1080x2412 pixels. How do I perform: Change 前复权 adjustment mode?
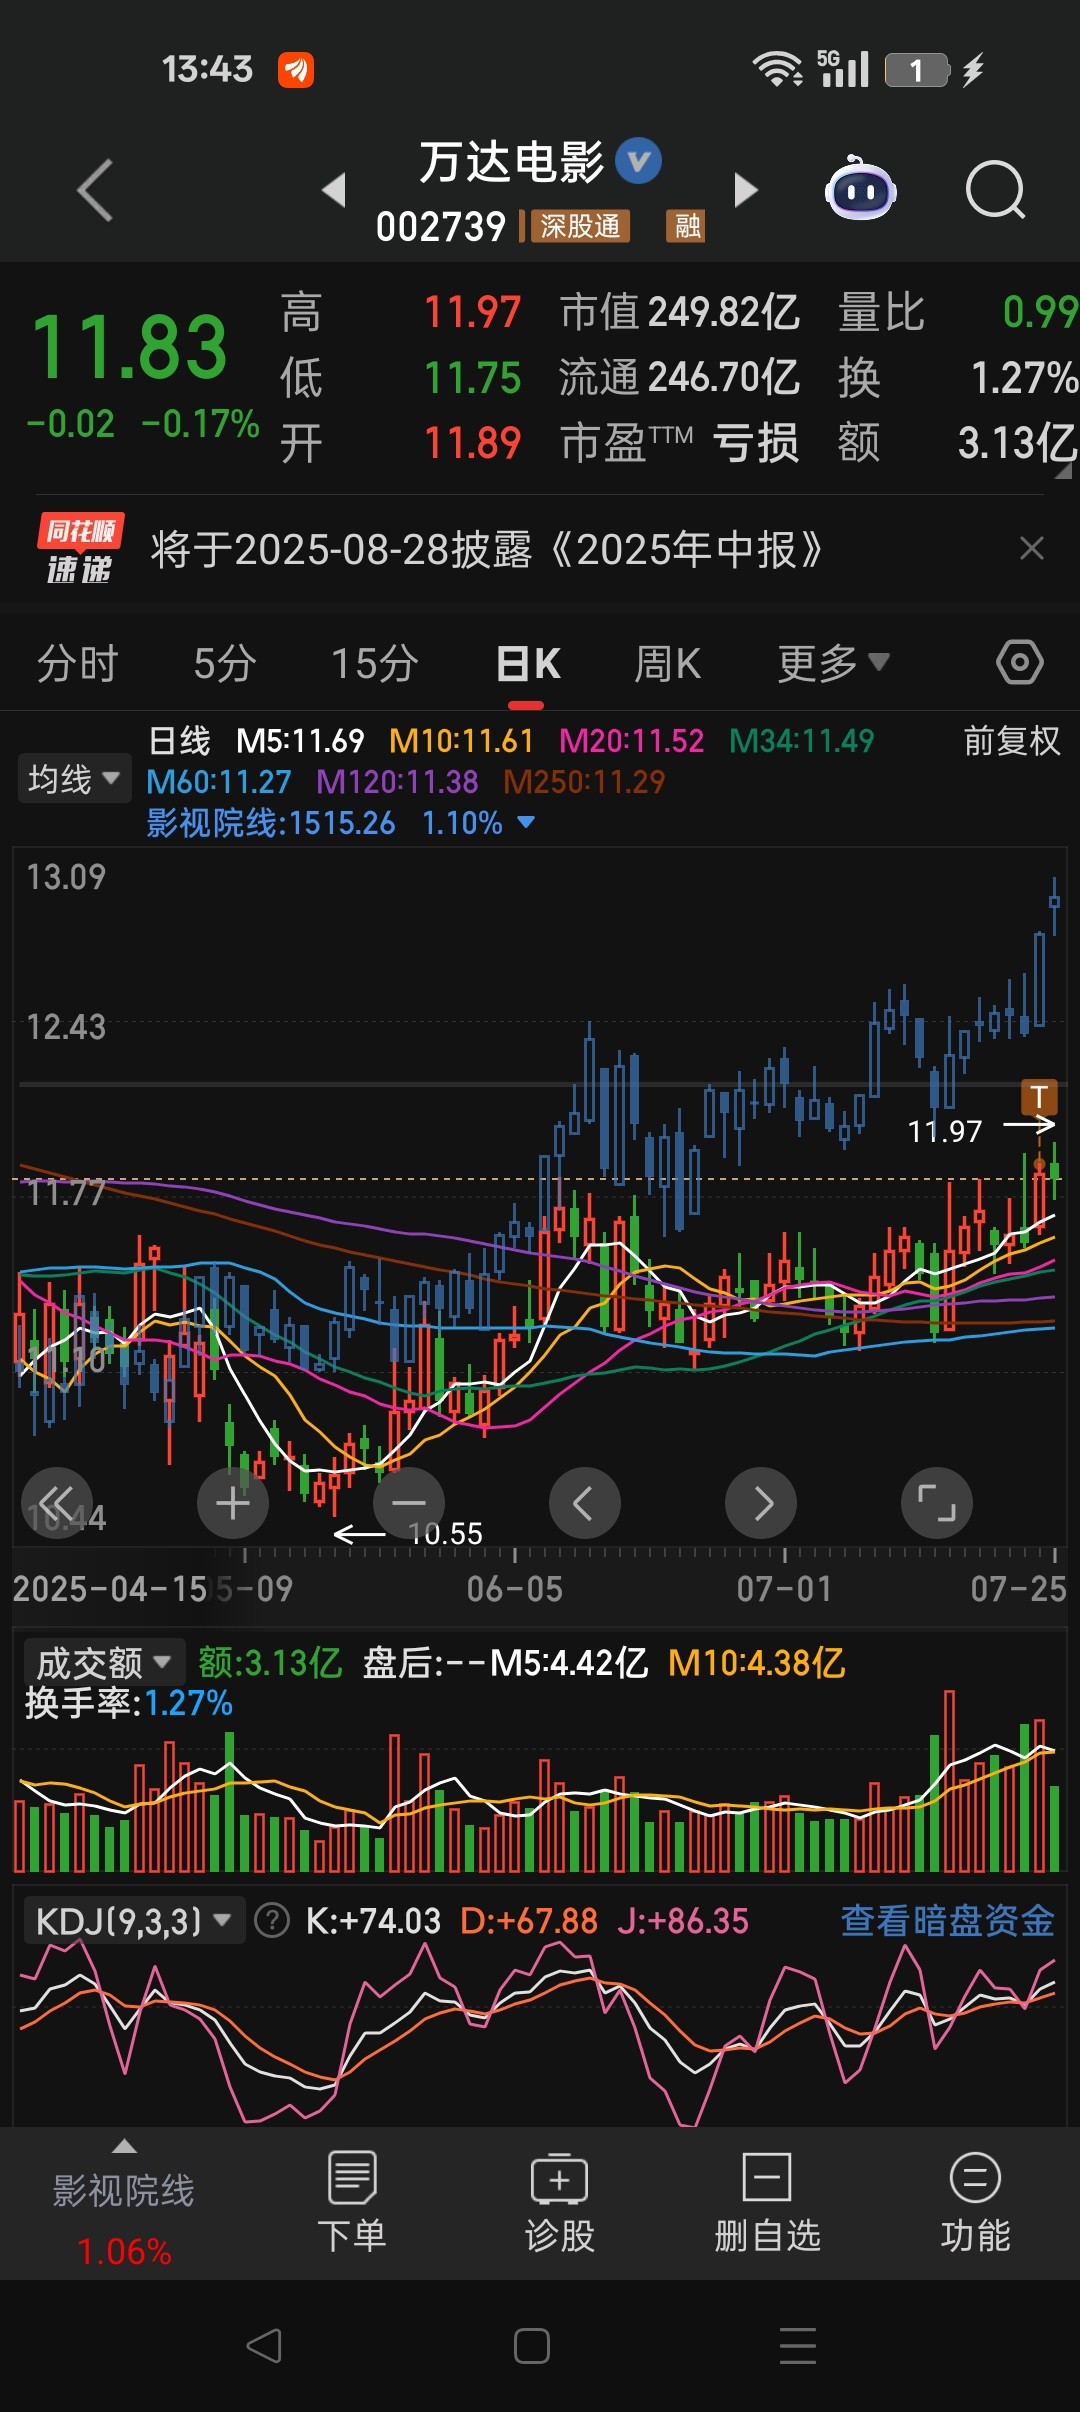pos(1011,741)
